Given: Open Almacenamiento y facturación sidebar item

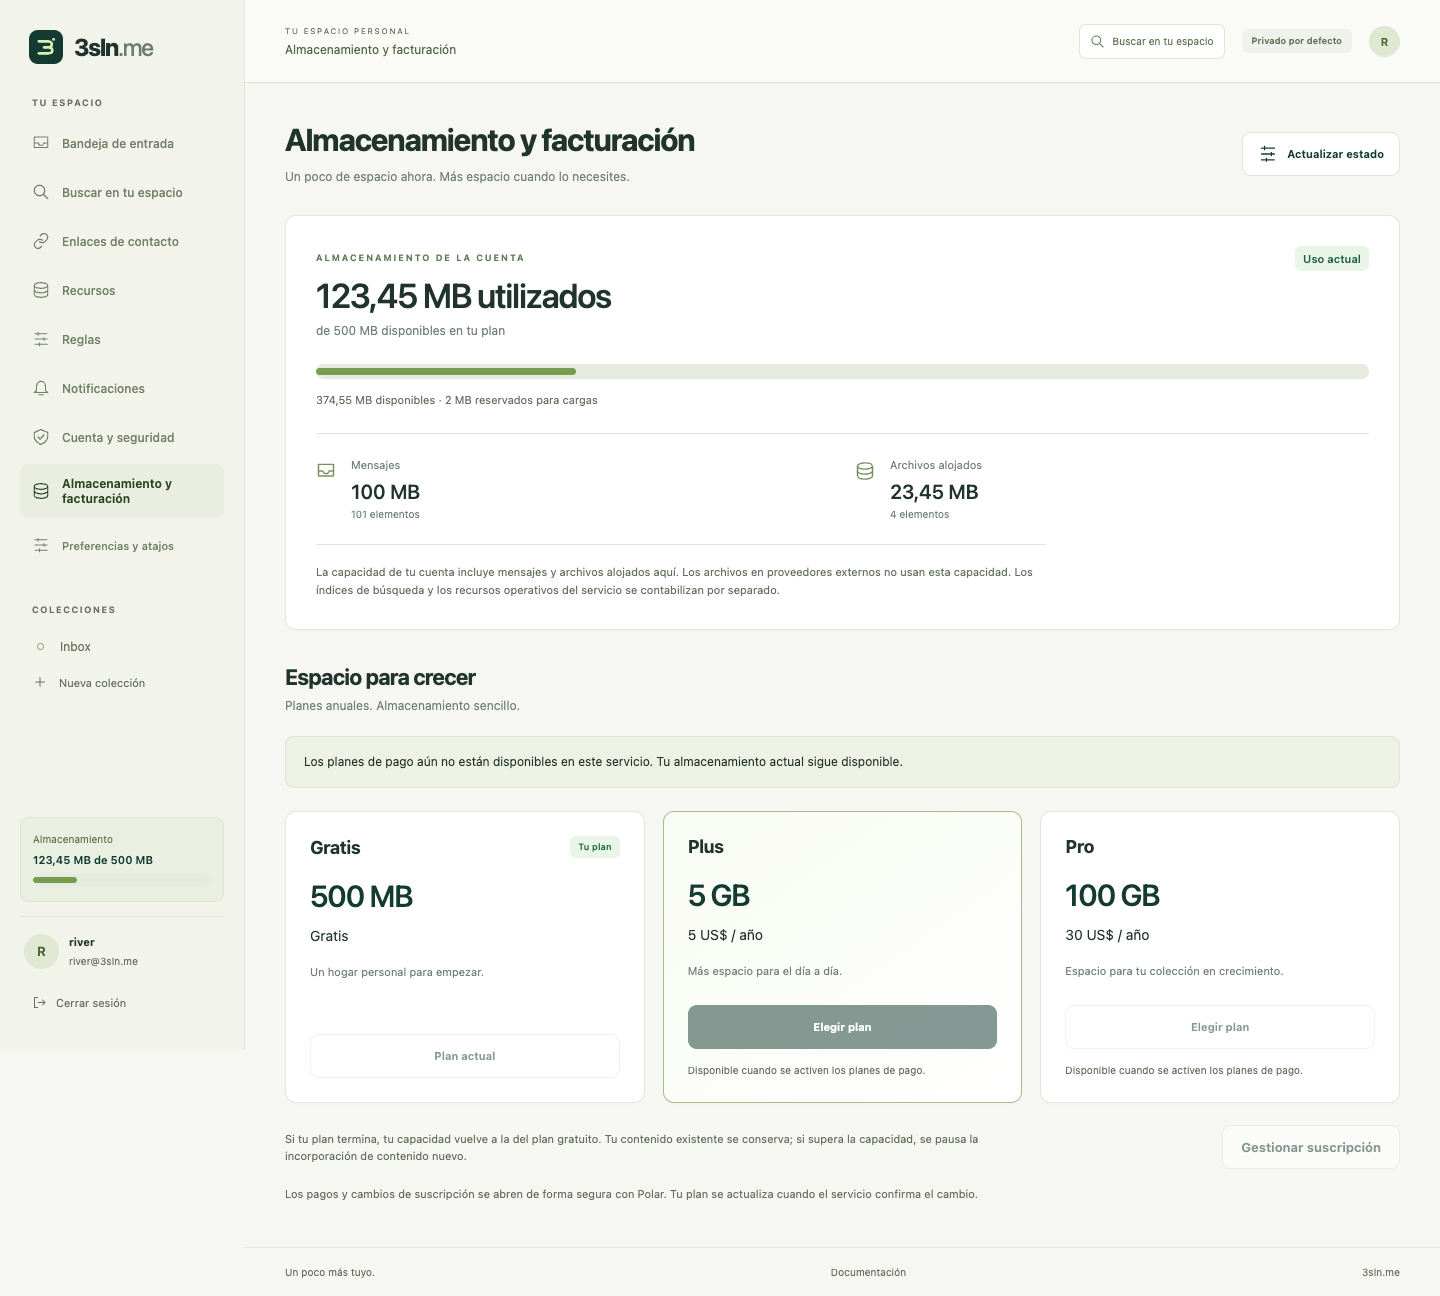Looking at the screenshot, I should point(122,491).
